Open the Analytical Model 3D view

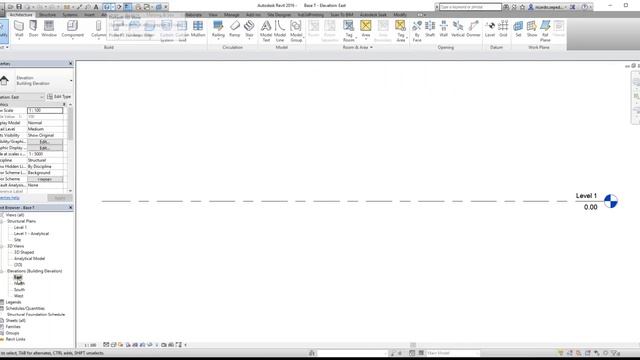coord(29,259)
